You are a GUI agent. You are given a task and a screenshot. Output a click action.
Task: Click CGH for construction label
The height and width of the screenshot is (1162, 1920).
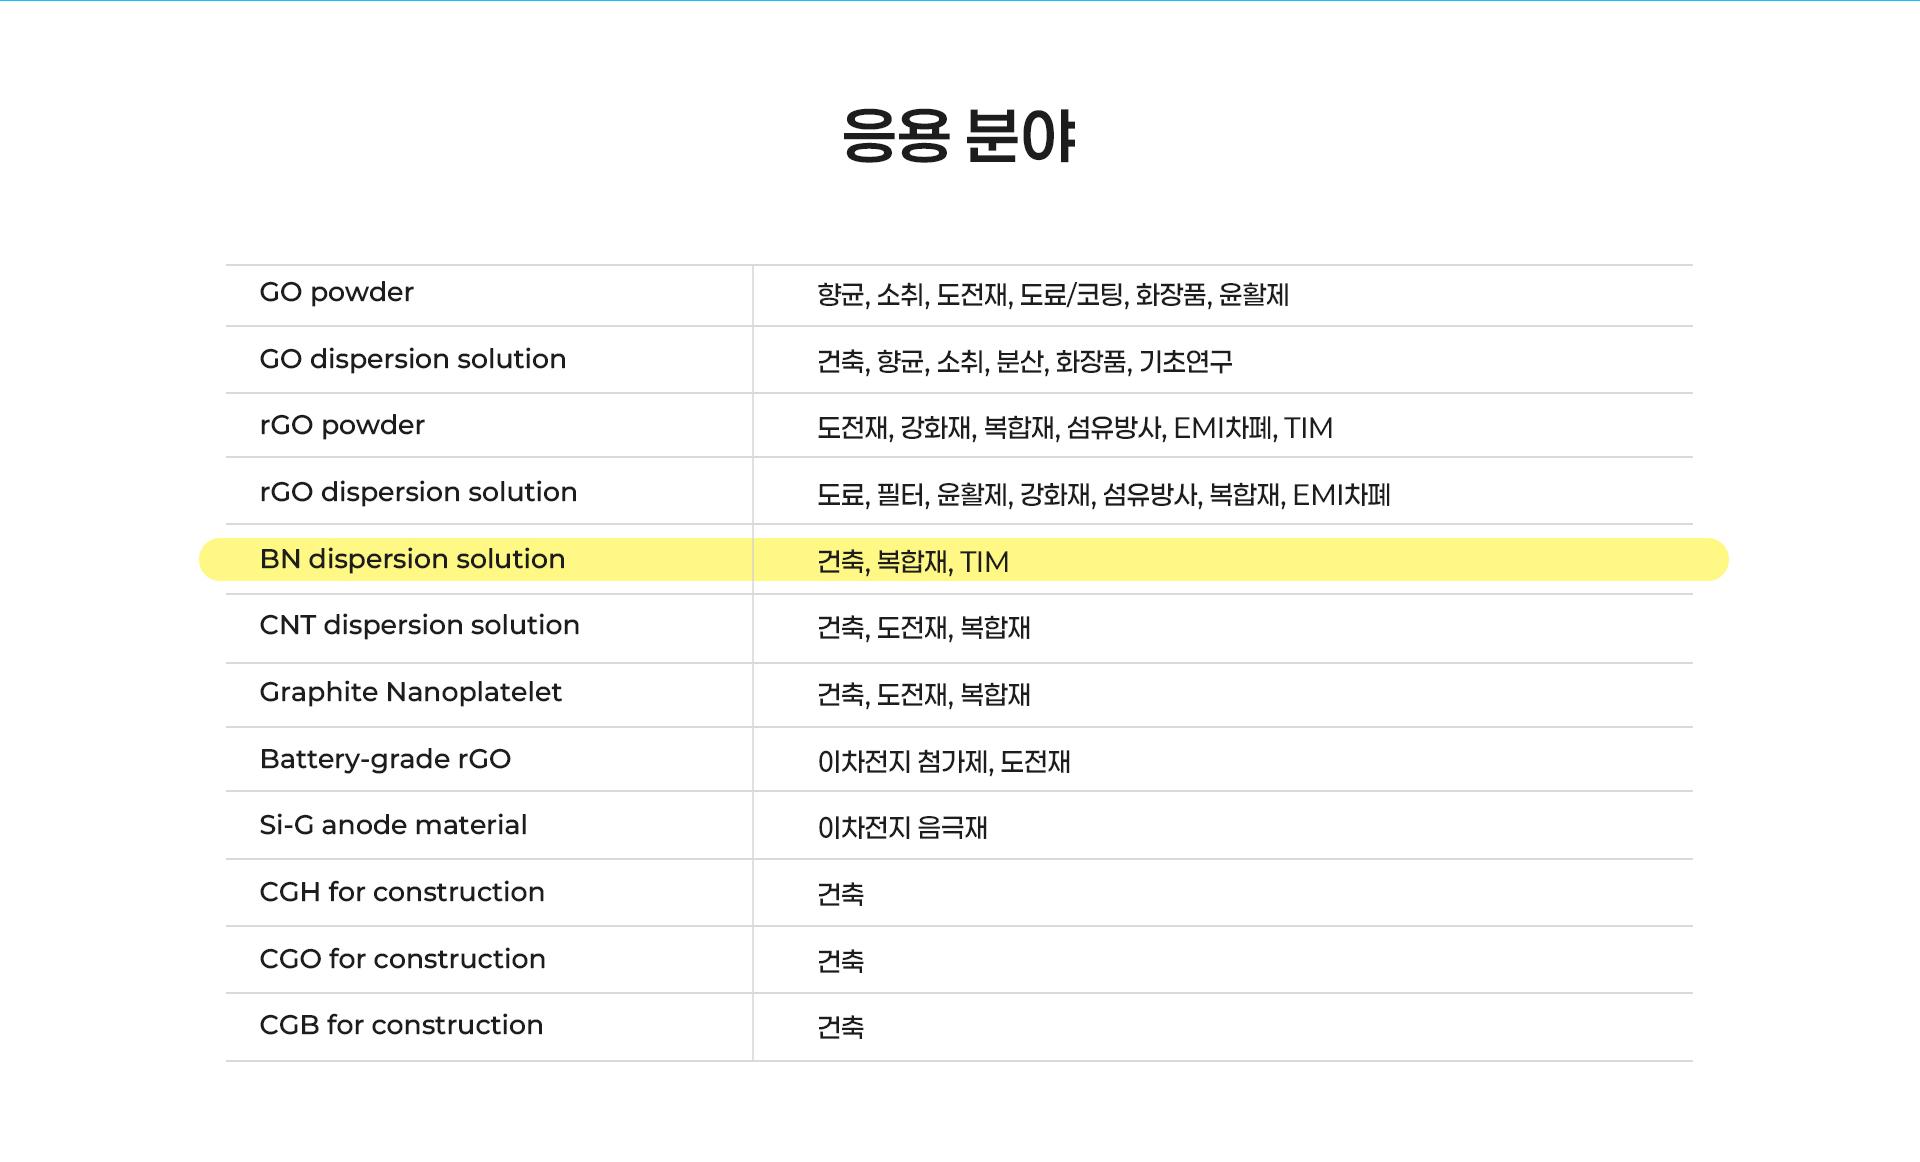click(x=402, y=892)
